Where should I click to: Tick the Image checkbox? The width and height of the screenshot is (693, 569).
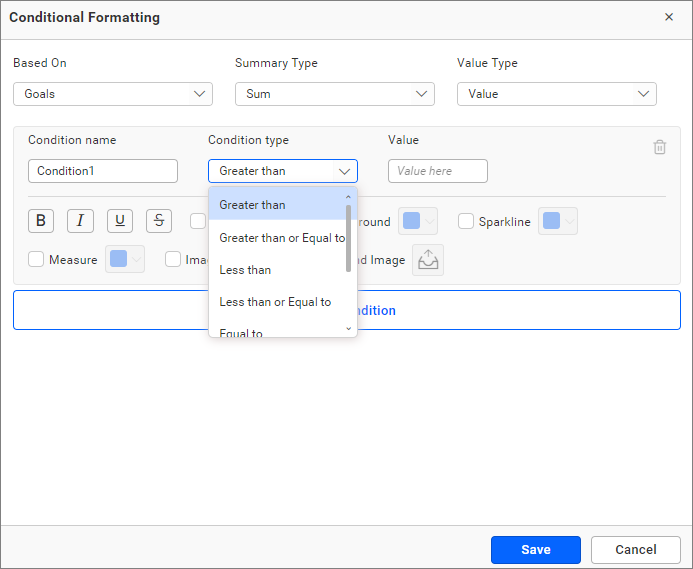tap(173, 260)
